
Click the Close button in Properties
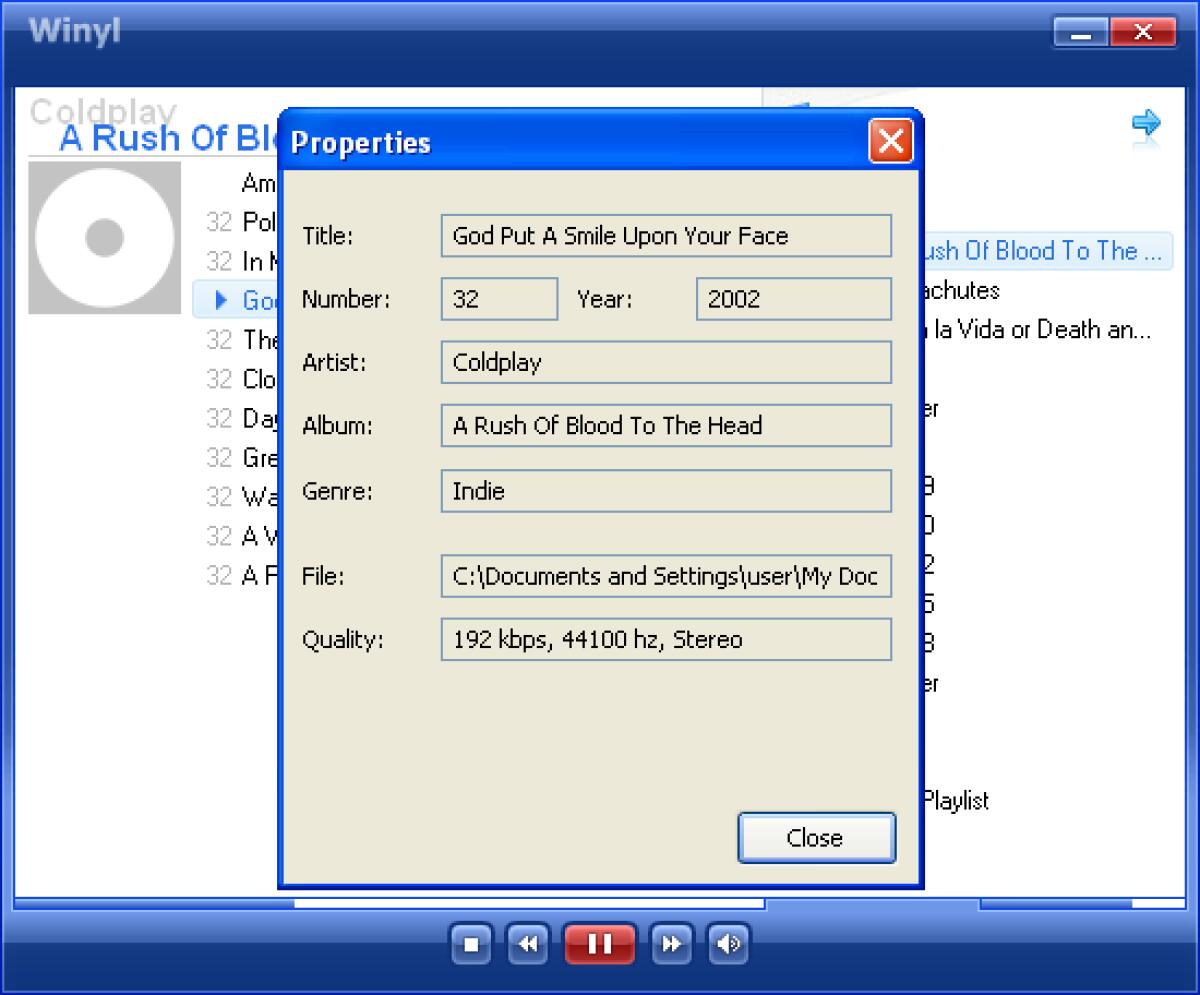click(816, 838)
